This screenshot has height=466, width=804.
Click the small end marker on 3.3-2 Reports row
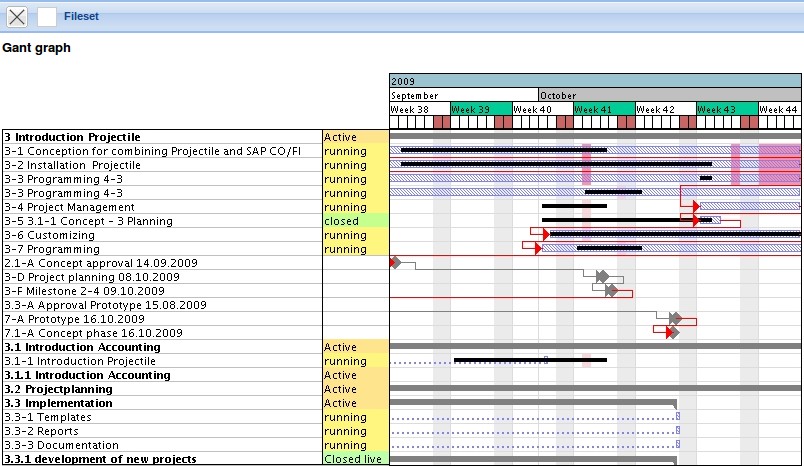[677, 430]
